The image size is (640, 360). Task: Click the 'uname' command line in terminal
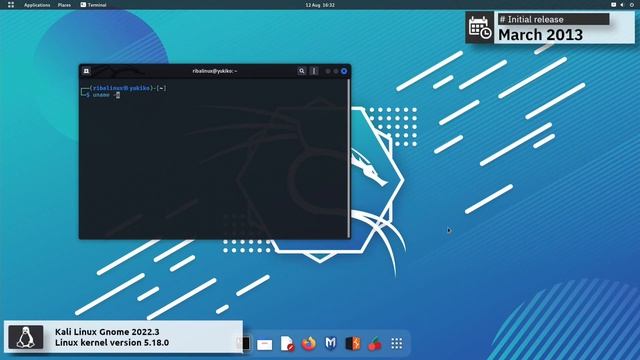coord(106,95)
